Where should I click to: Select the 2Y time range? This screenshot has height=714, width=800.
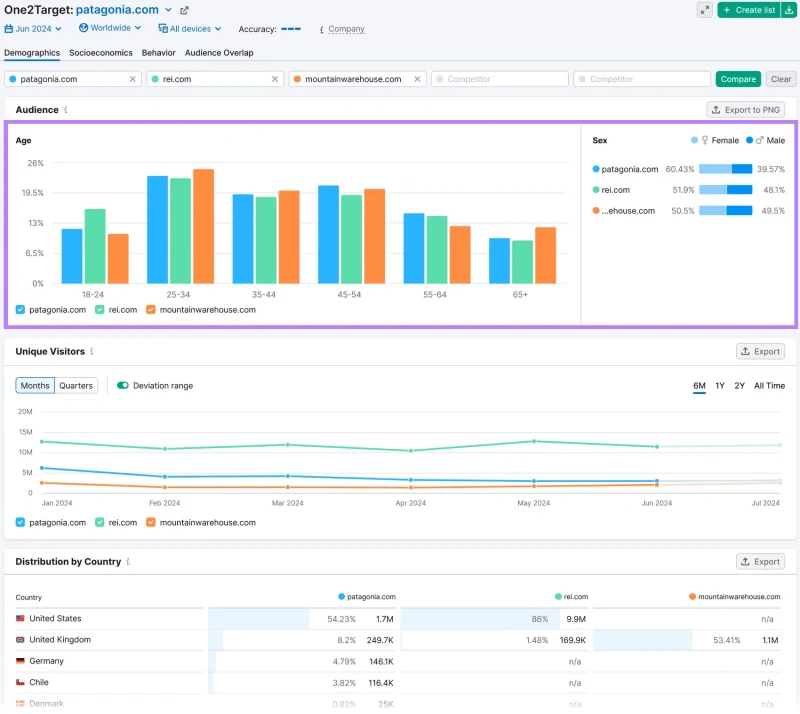coord(739,386)
